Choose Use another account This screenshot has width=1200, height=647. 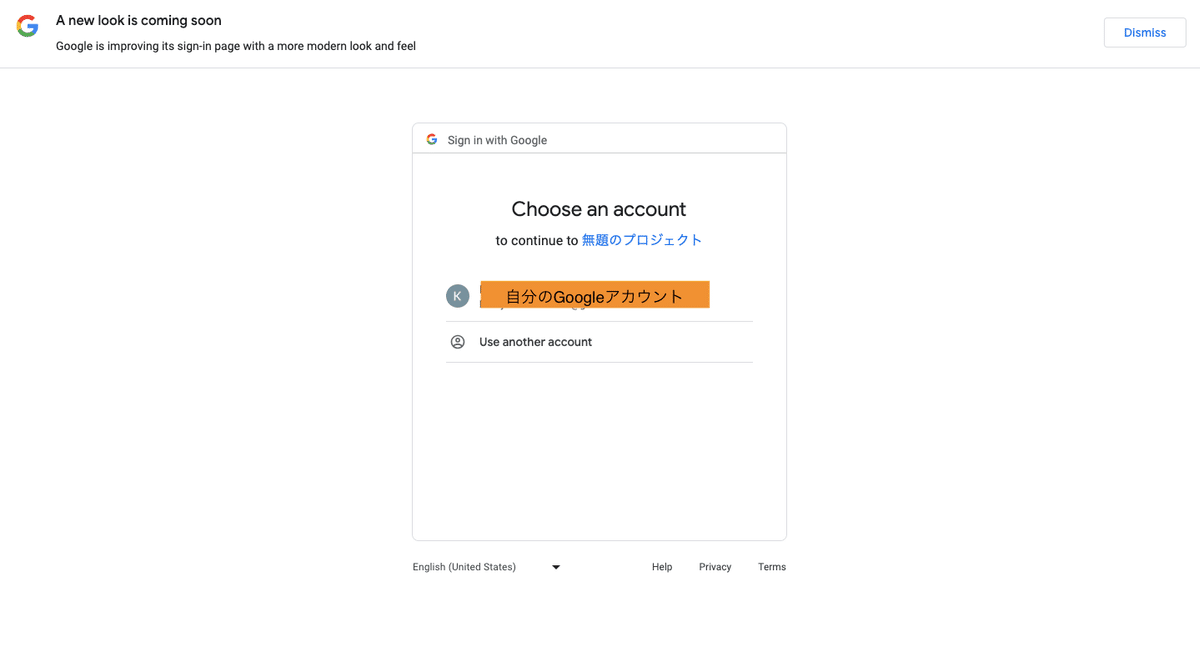(599, 342)
